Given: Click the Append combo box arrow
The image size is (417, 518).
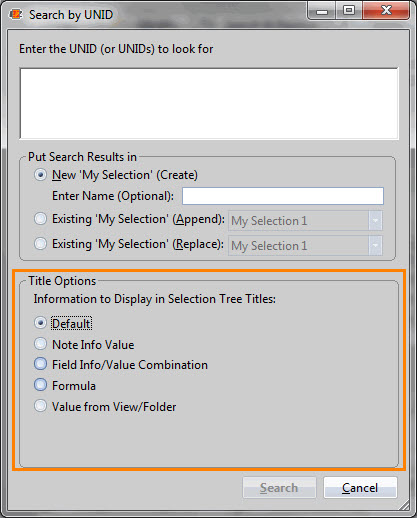Looking at the screenshot, I should click(x=375, y=221).
